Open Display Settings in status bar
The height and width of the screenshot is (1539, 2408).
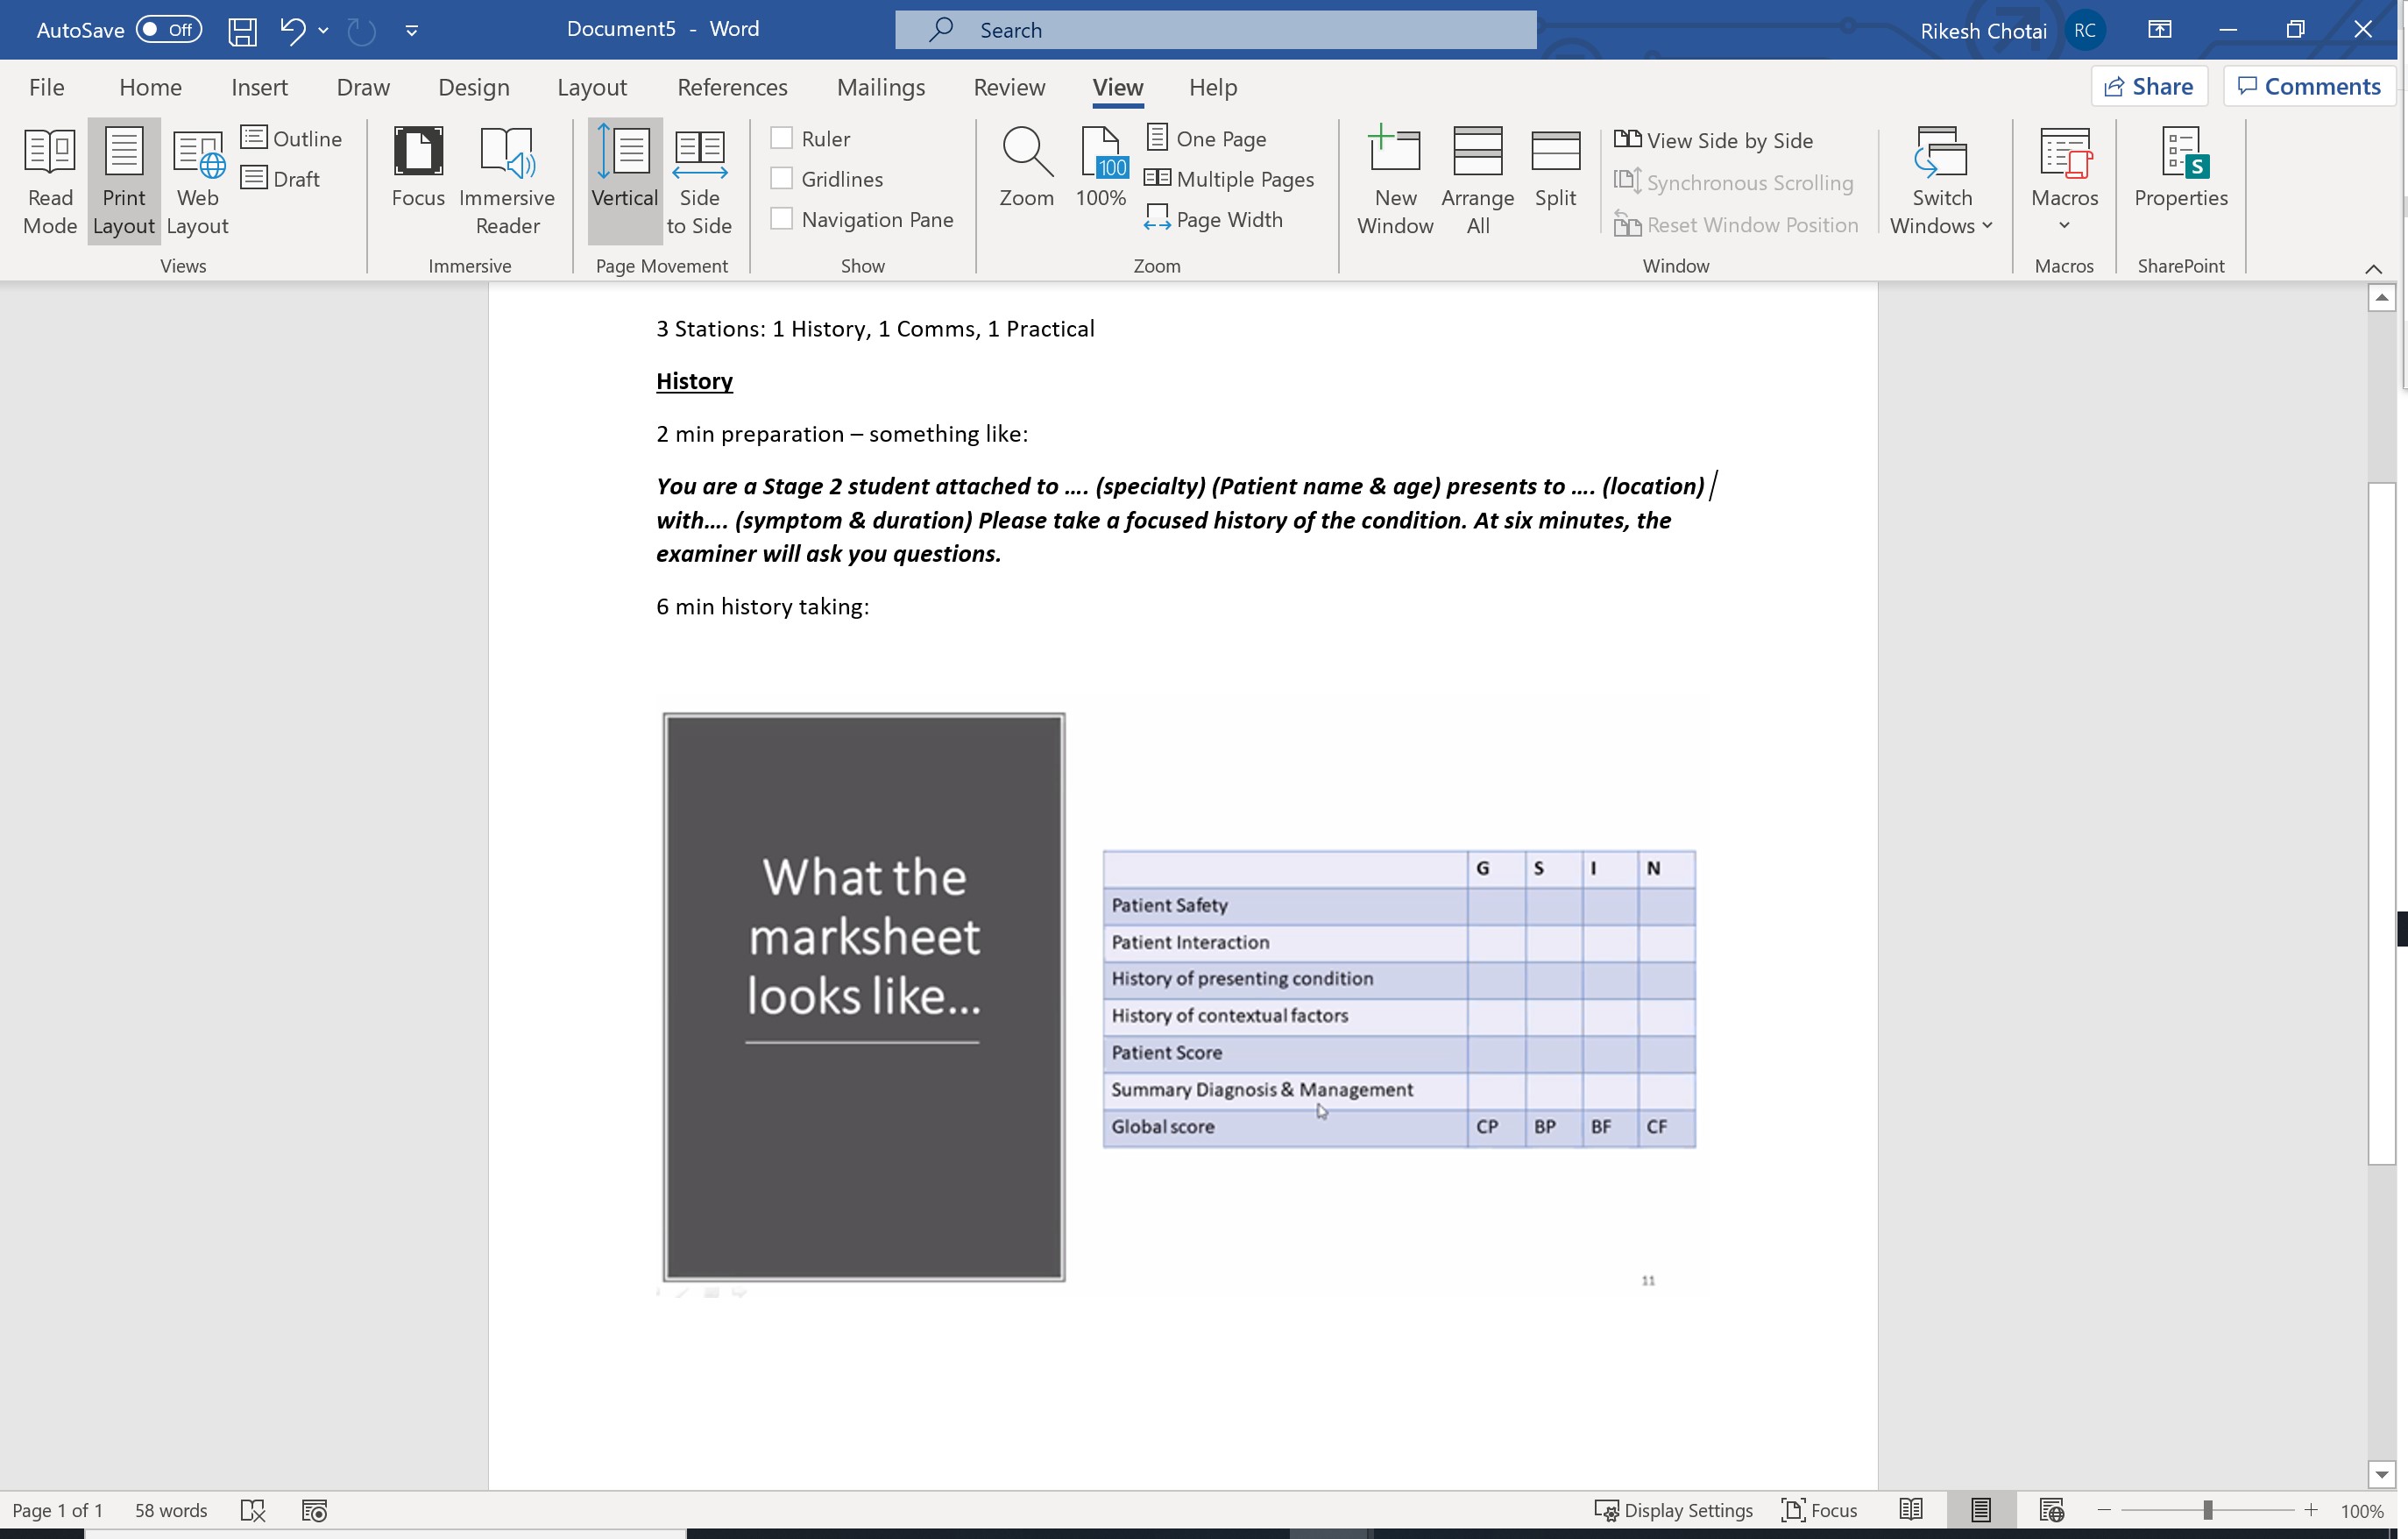pyautogui.click(x=1674, y=1510)
